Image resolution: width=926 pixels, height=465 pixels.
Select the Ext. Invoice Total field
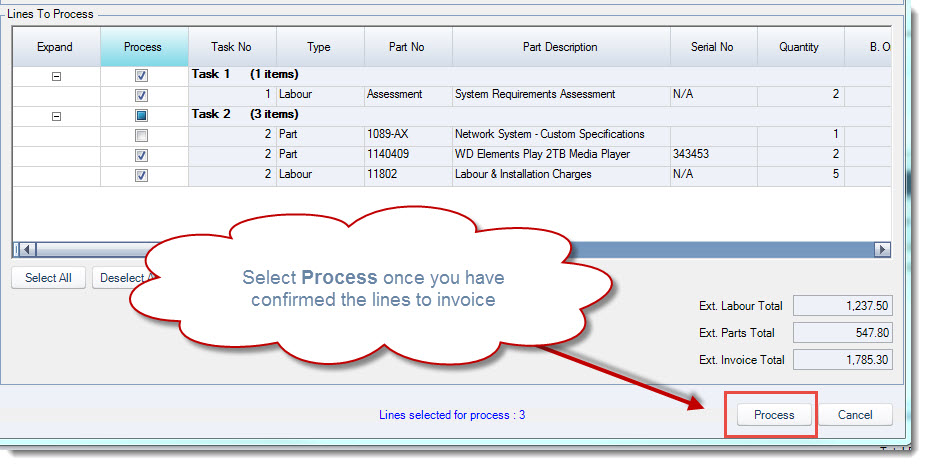843,359
